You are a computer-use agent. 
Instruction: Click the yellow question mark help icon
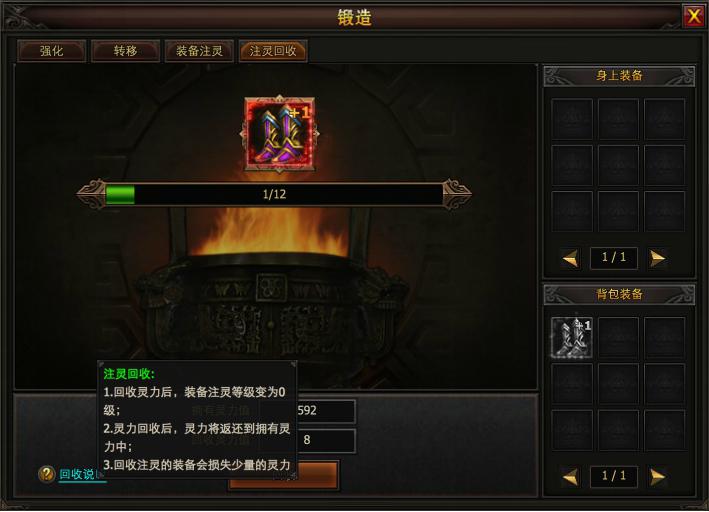coord(46,474)
